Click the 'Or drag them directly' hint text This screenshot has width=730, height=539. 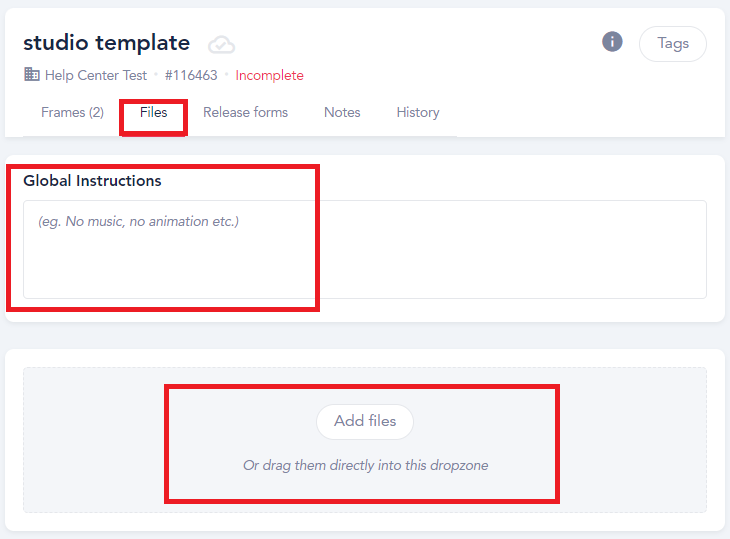(365, 465)
